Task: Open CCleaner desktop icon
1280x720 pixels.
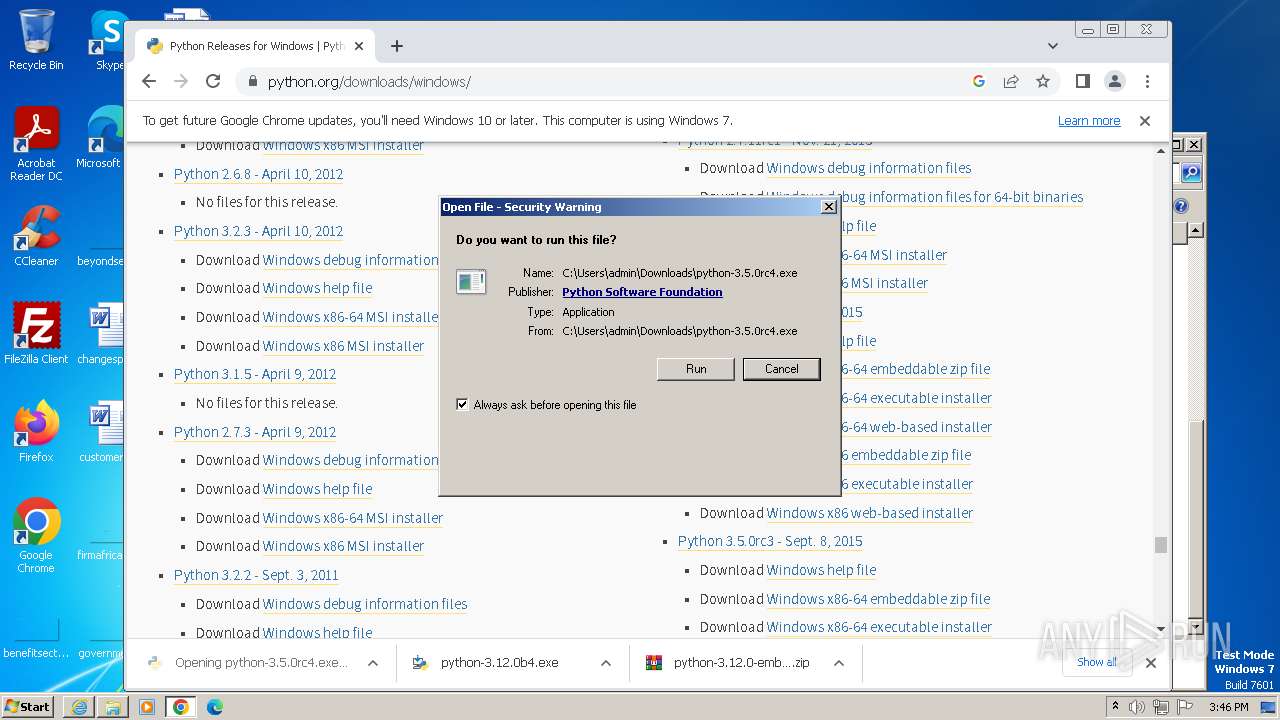Action: point(36,236)
